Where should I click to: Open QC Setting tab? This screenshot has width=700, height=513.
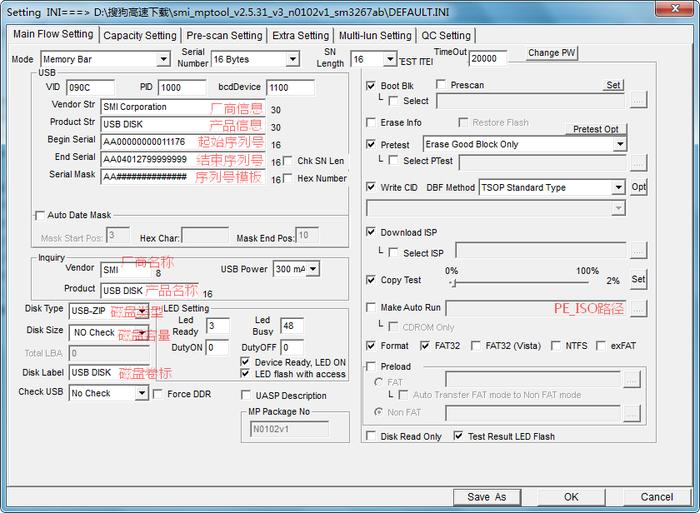[x=446, y=35]
